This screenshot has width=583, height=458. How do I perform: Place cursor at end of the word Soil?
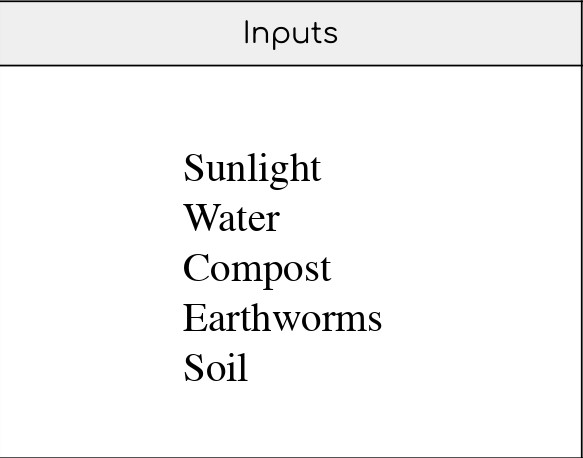click(249, 368)
